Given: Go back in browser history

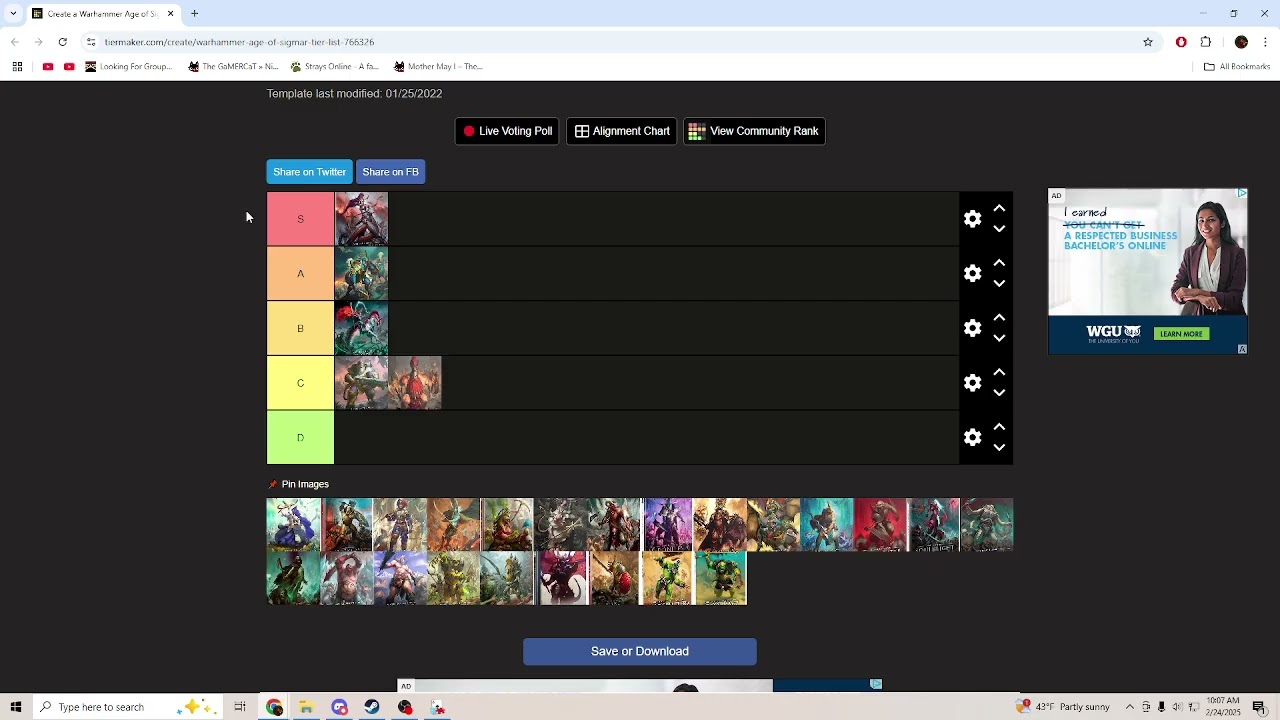Looking at the screenshot, I should [14, 42].
